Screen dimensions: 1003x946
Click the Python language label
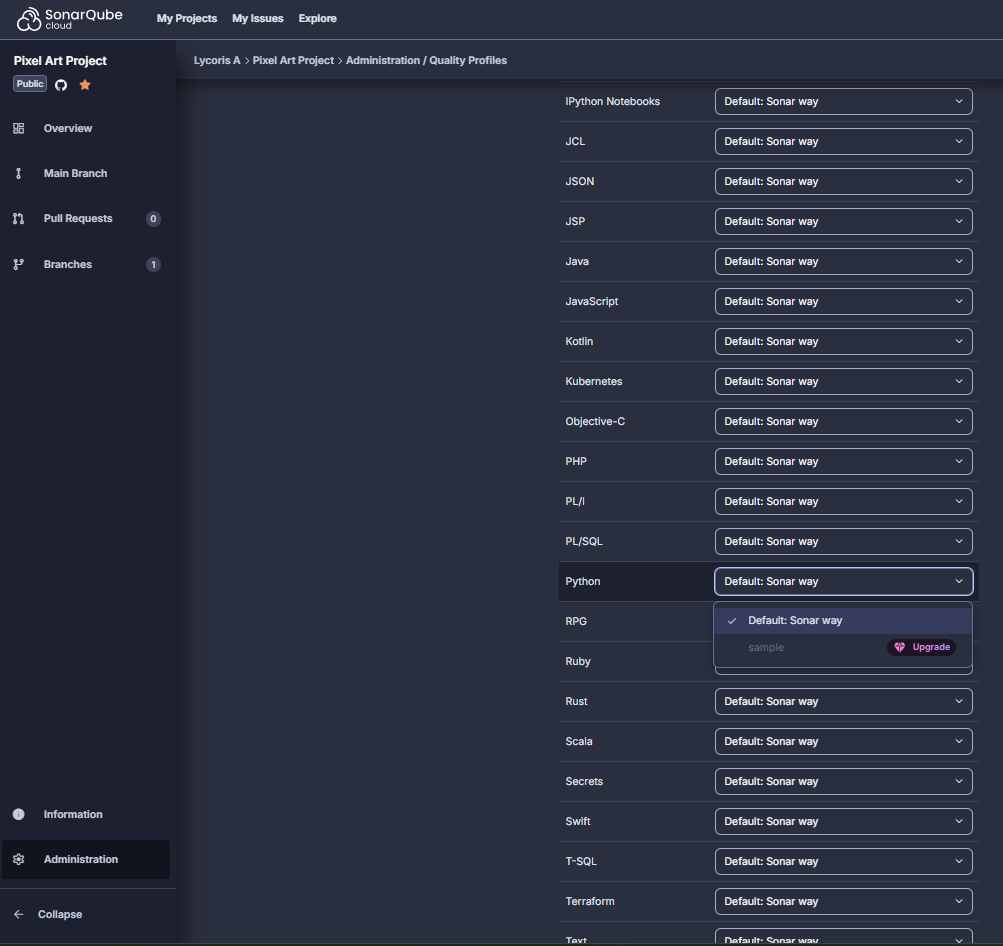pyautogui.click(x=583, y=581)
